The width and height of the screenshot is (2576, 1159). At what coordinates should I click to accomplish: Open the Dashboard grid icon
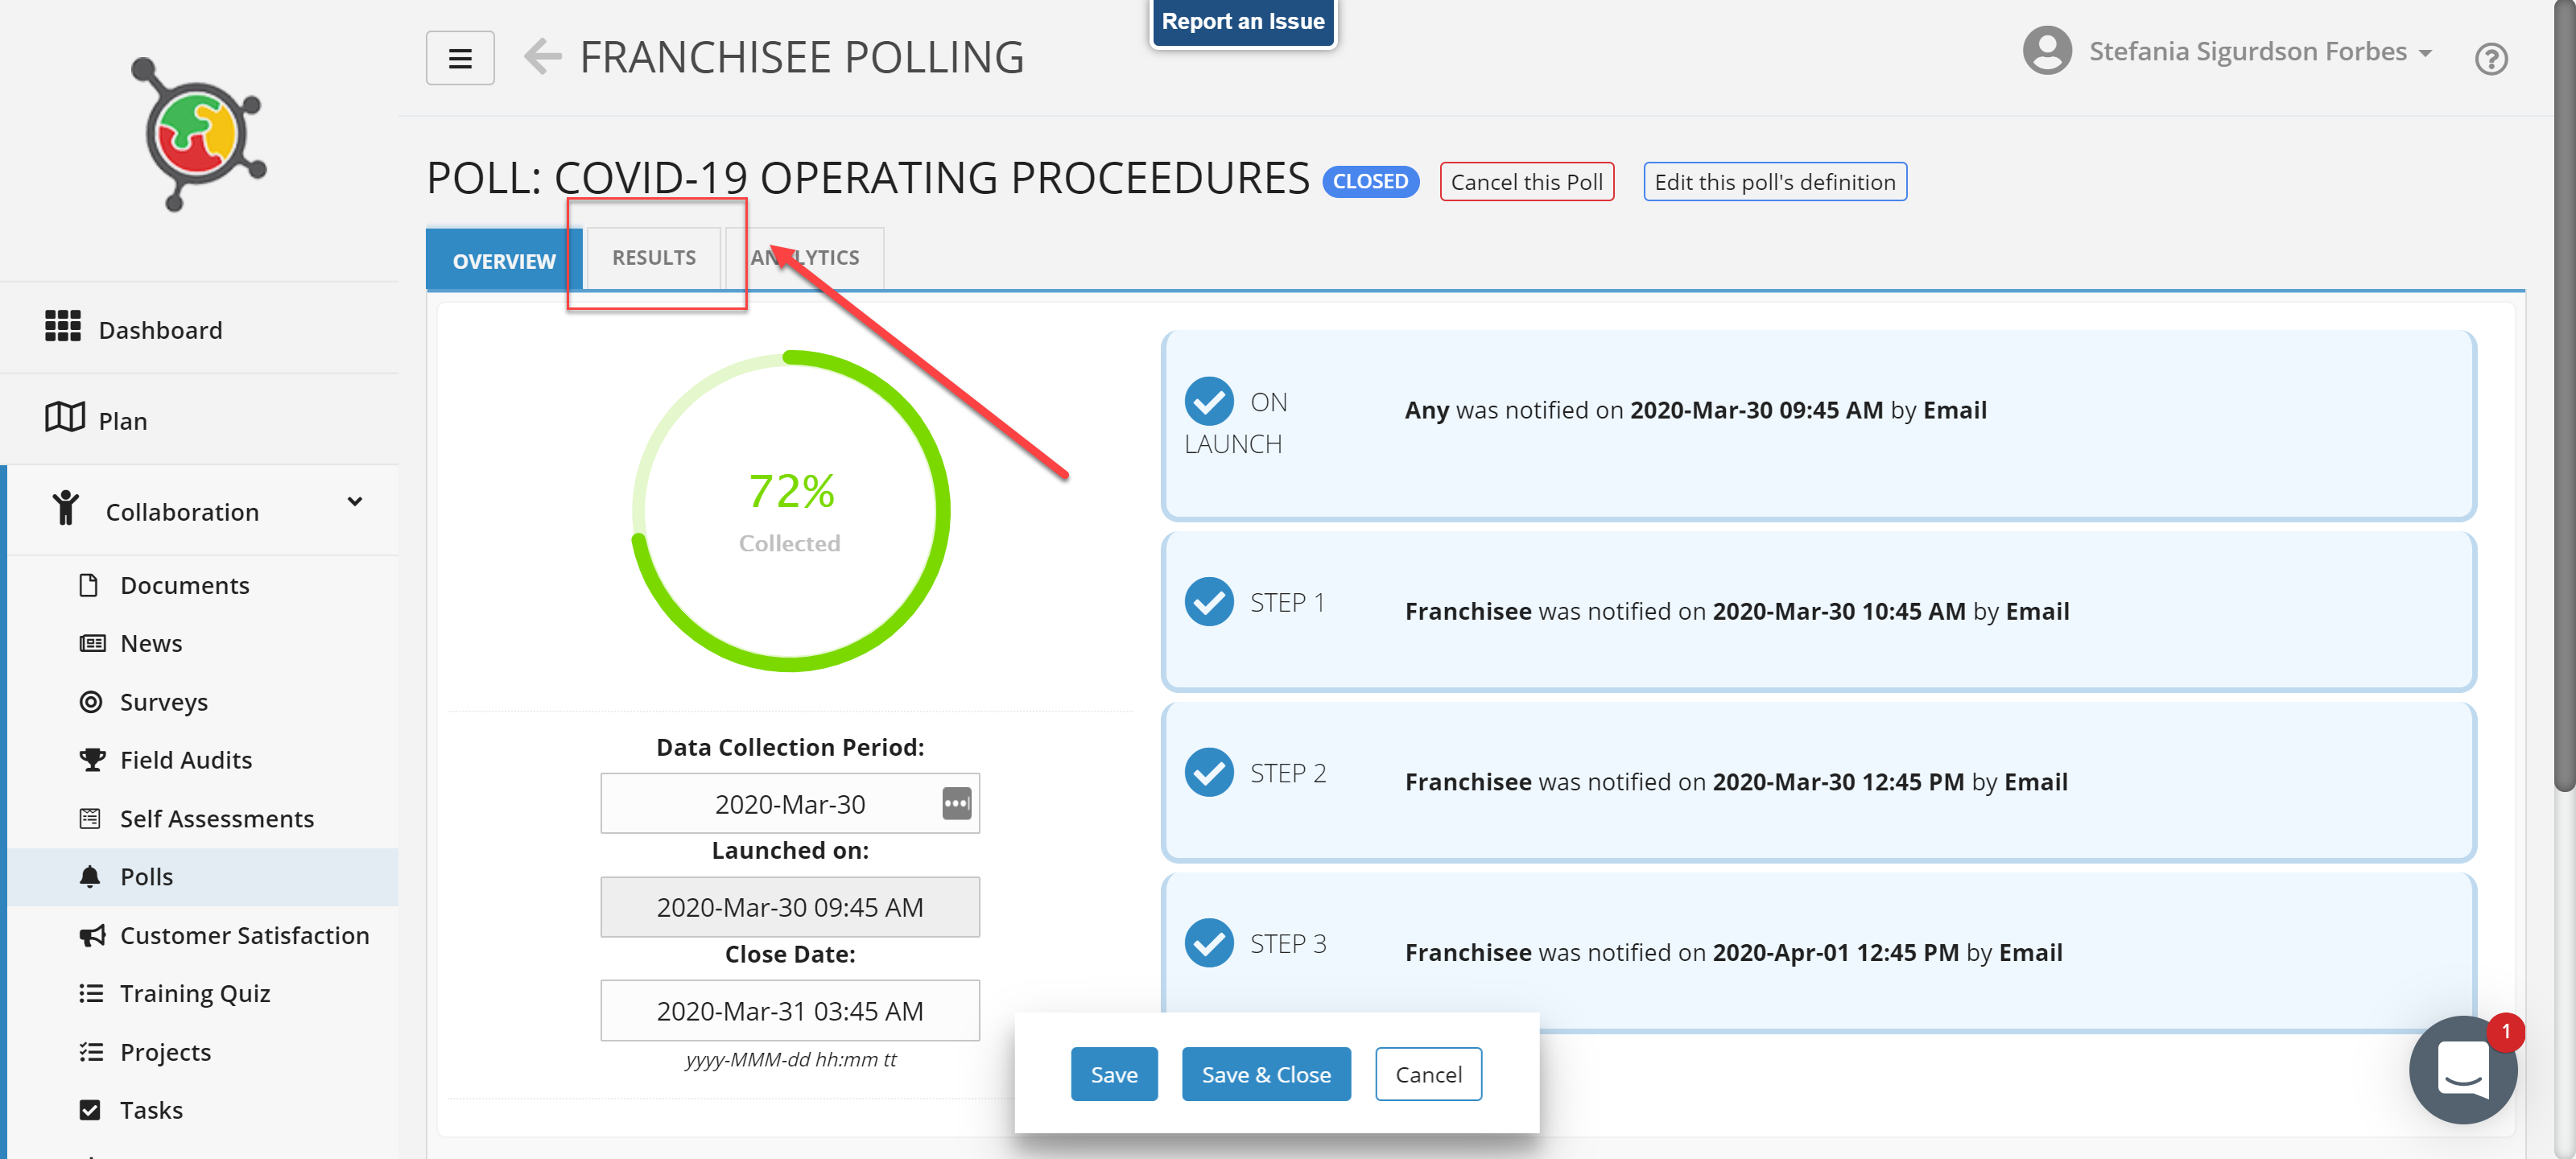63,327
